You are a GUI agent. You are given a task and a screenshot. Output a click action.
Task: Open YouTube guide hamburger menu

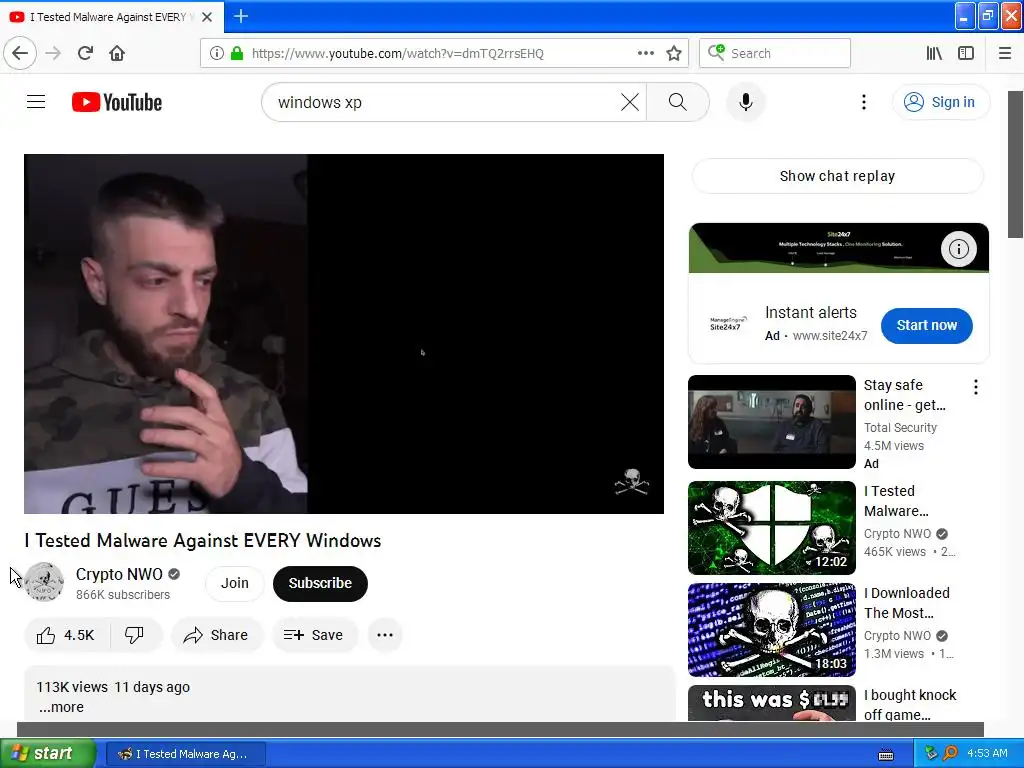click(x=36, y=102)
